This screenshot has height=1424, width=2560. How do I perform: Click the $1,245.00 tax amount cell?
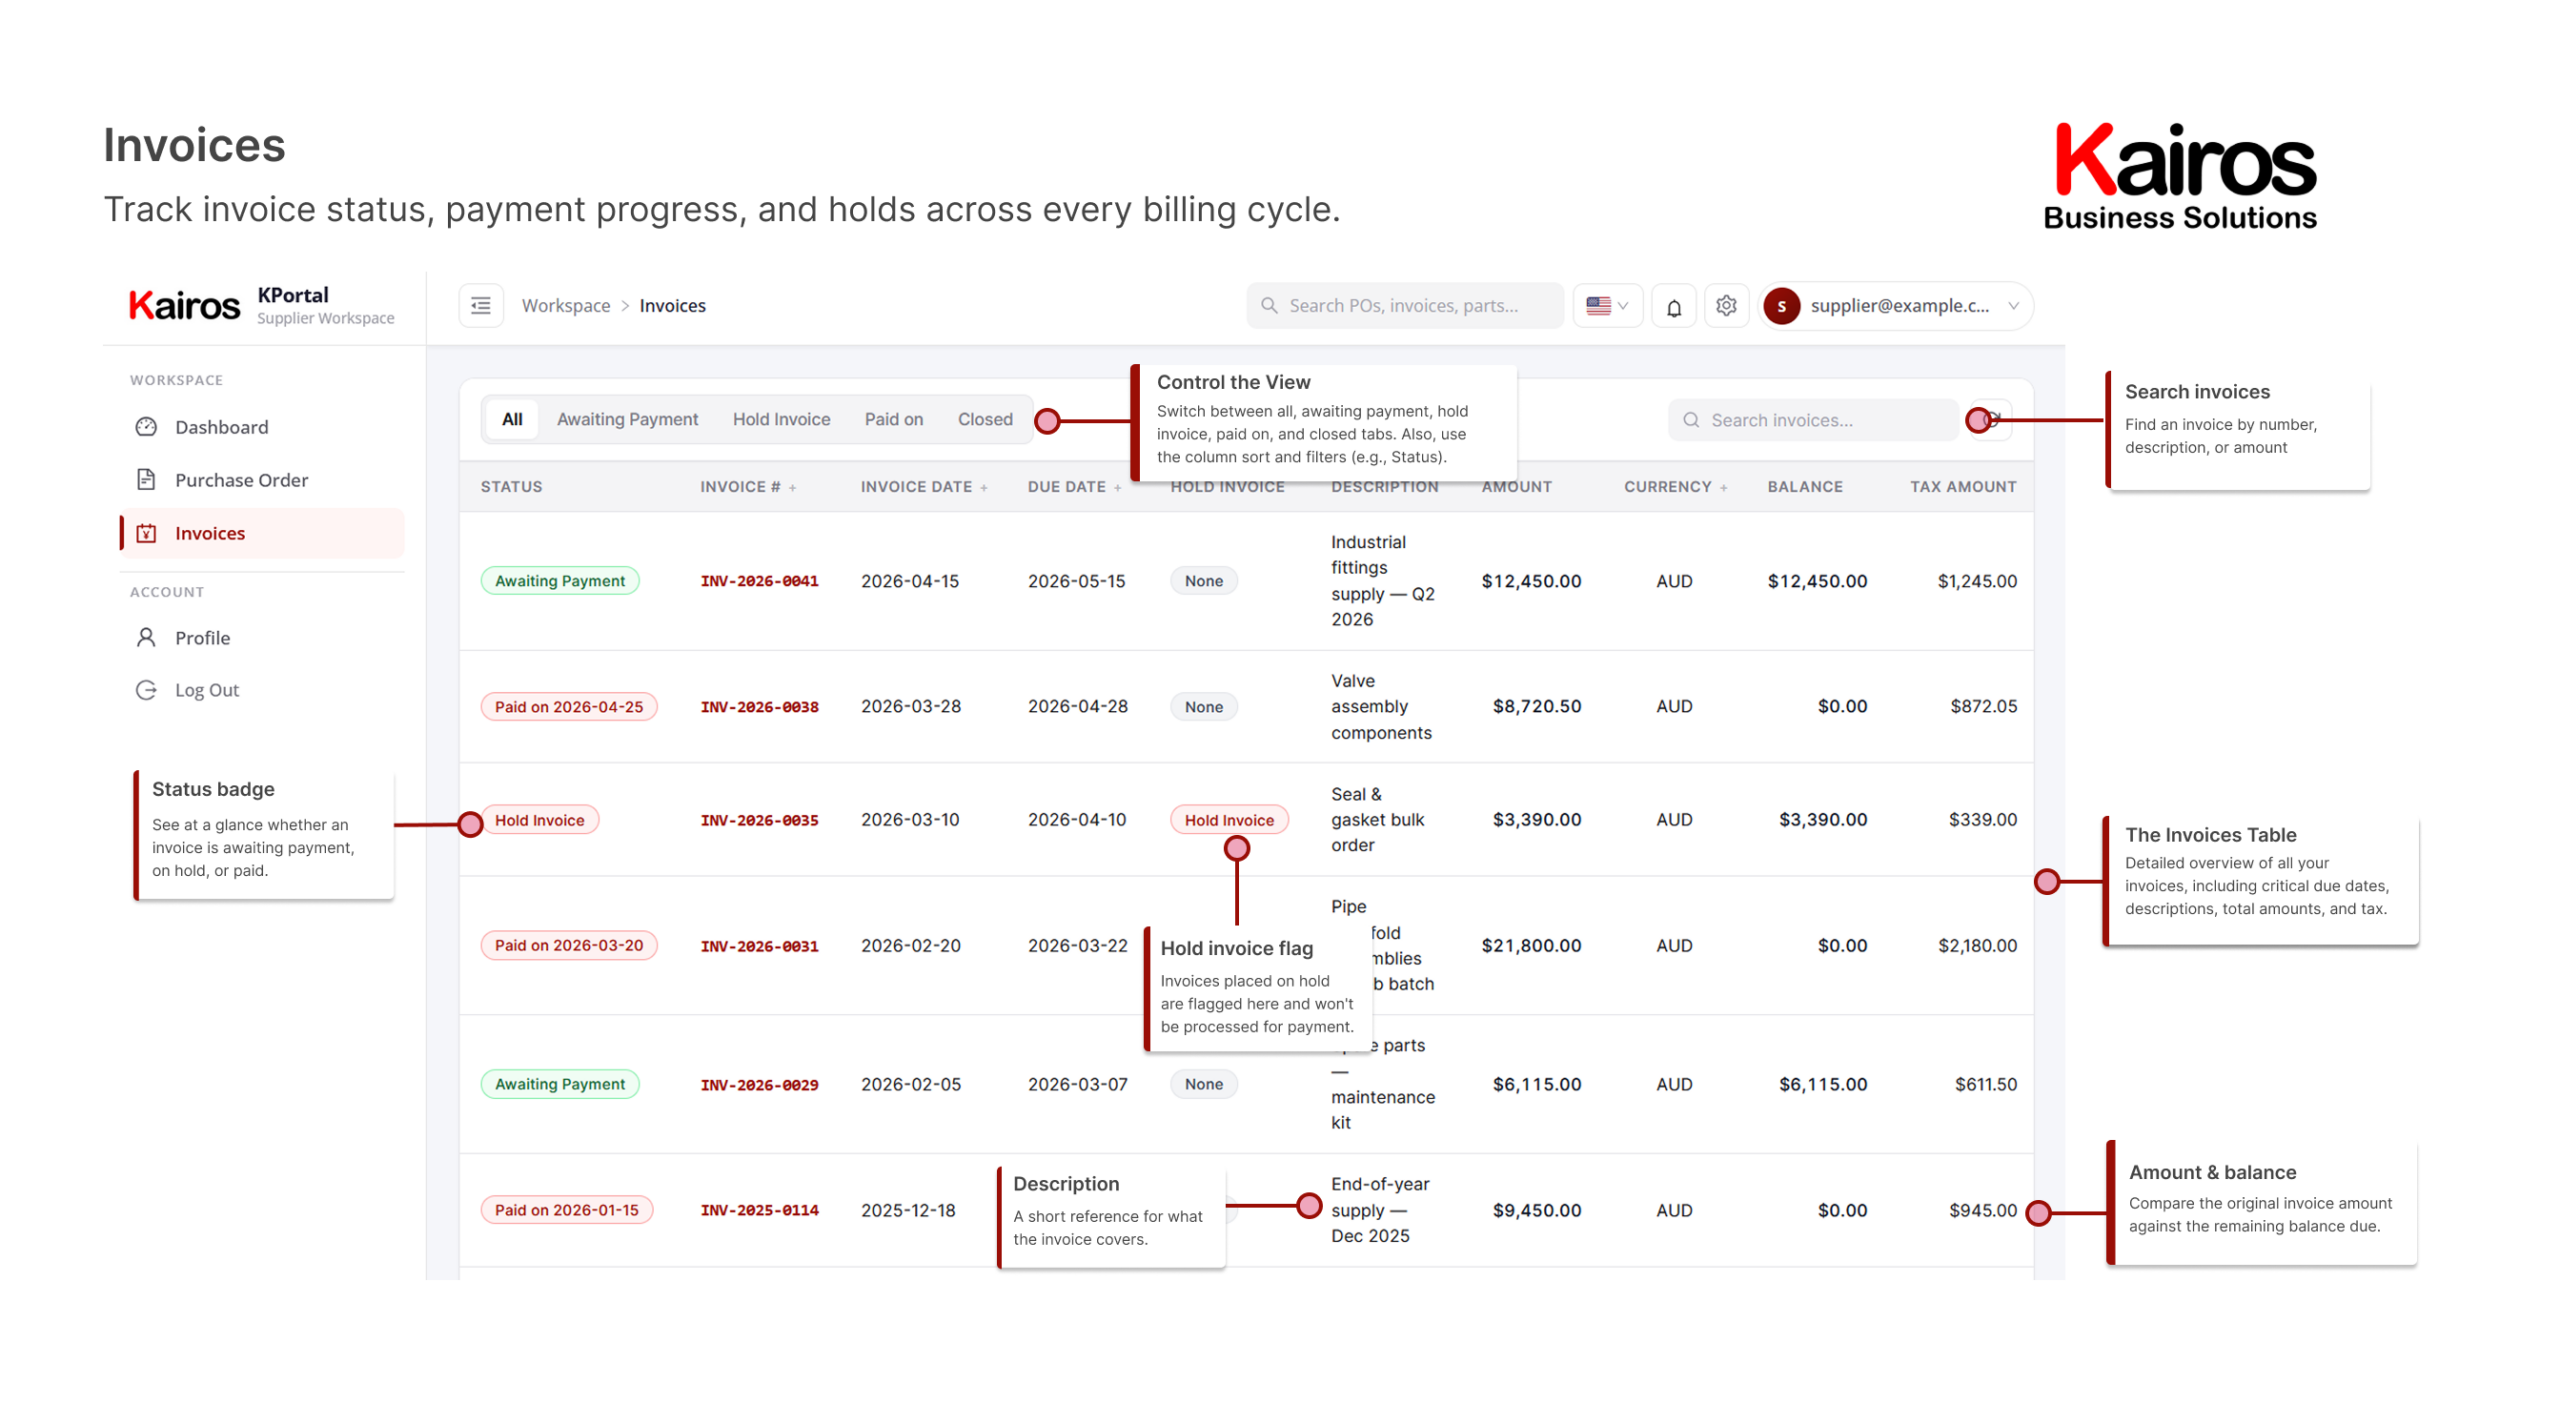point(1976,581)
